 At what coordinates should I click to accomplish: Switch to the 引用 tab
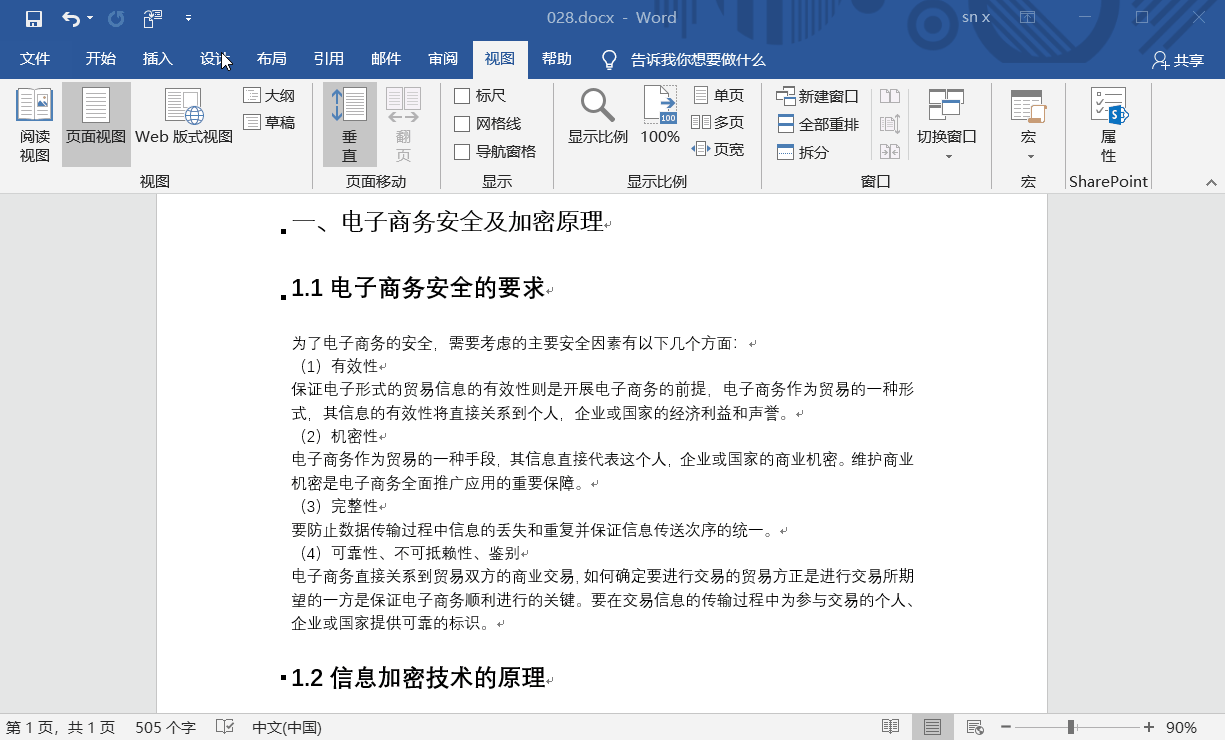328,59
